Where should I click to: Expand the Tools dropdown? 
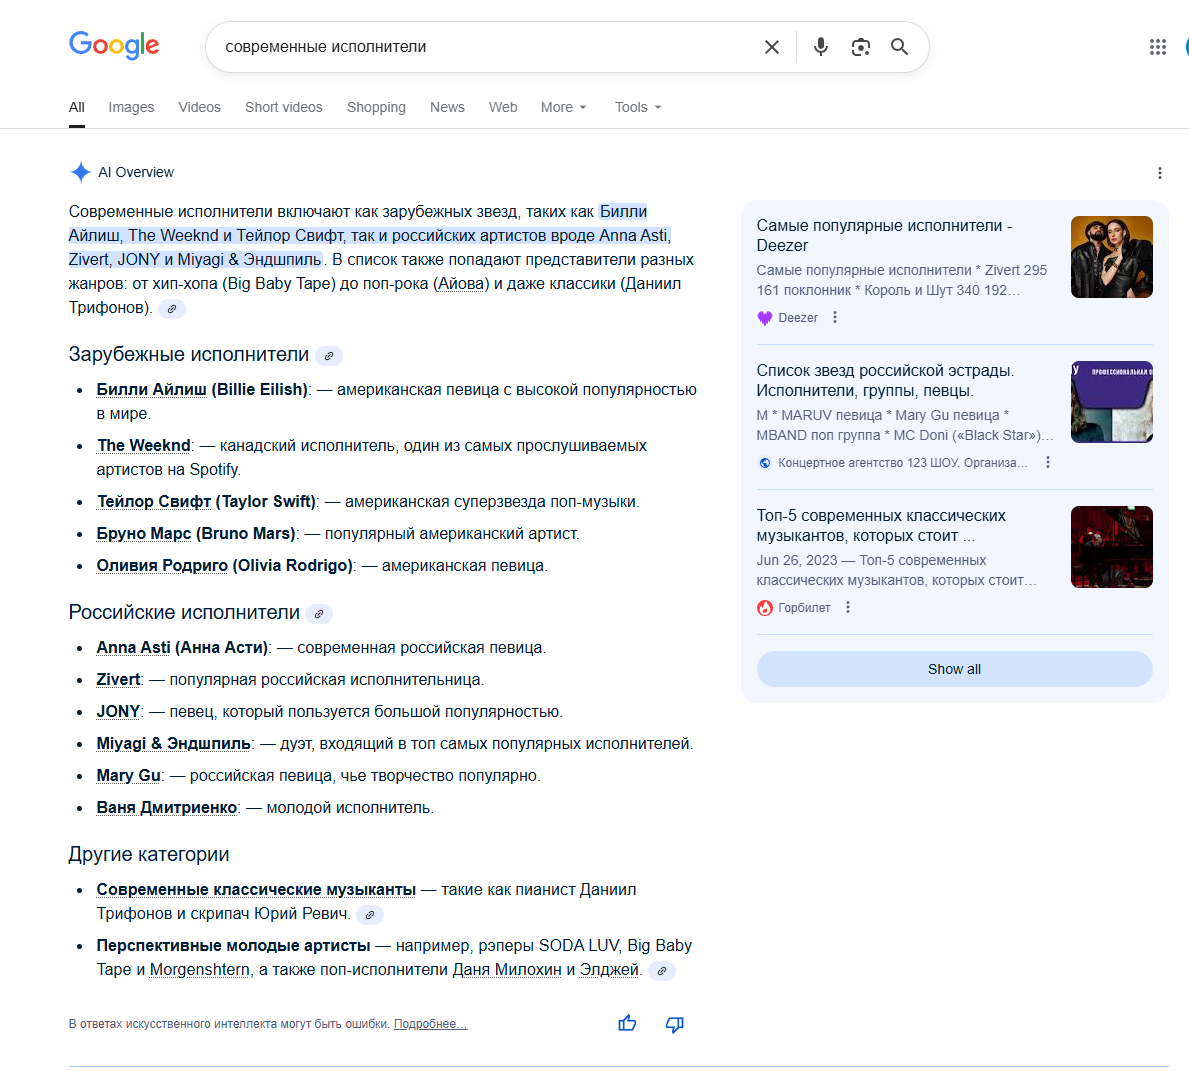point(638,107)
